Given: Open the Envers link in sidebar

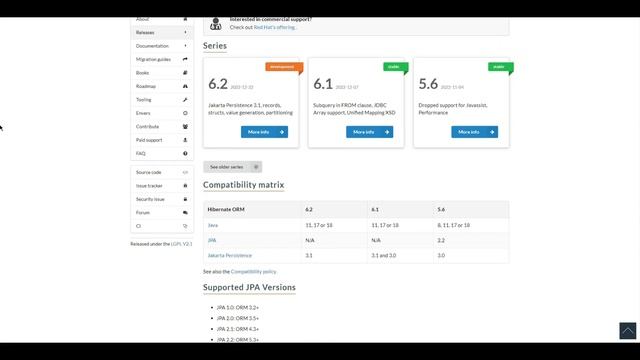Looking at the screenshot, I should coord(162,113).
